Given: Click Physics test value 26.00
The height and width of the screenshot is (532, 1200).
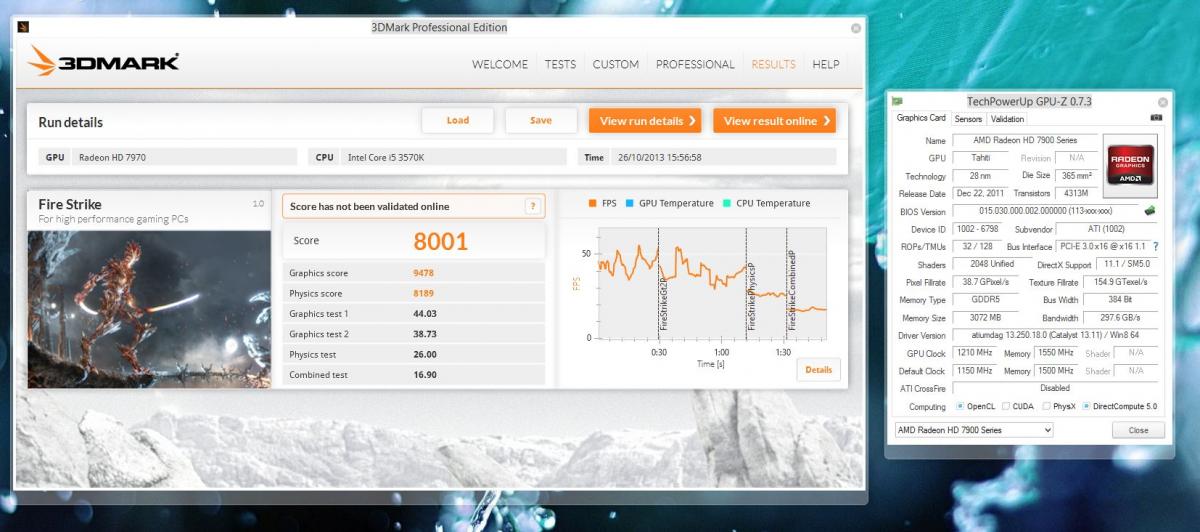Looking at the screenshot, I should tap(426, 354).
